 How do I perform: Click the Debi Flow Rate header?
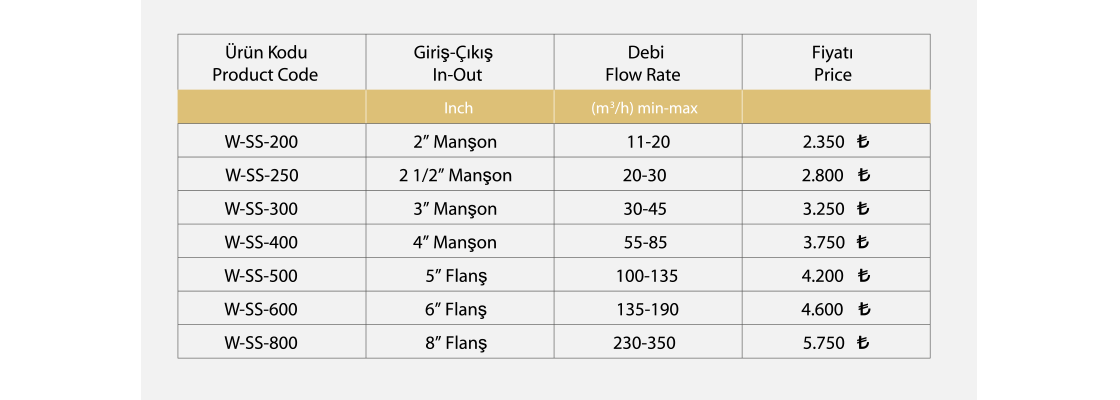coord(645,63)
